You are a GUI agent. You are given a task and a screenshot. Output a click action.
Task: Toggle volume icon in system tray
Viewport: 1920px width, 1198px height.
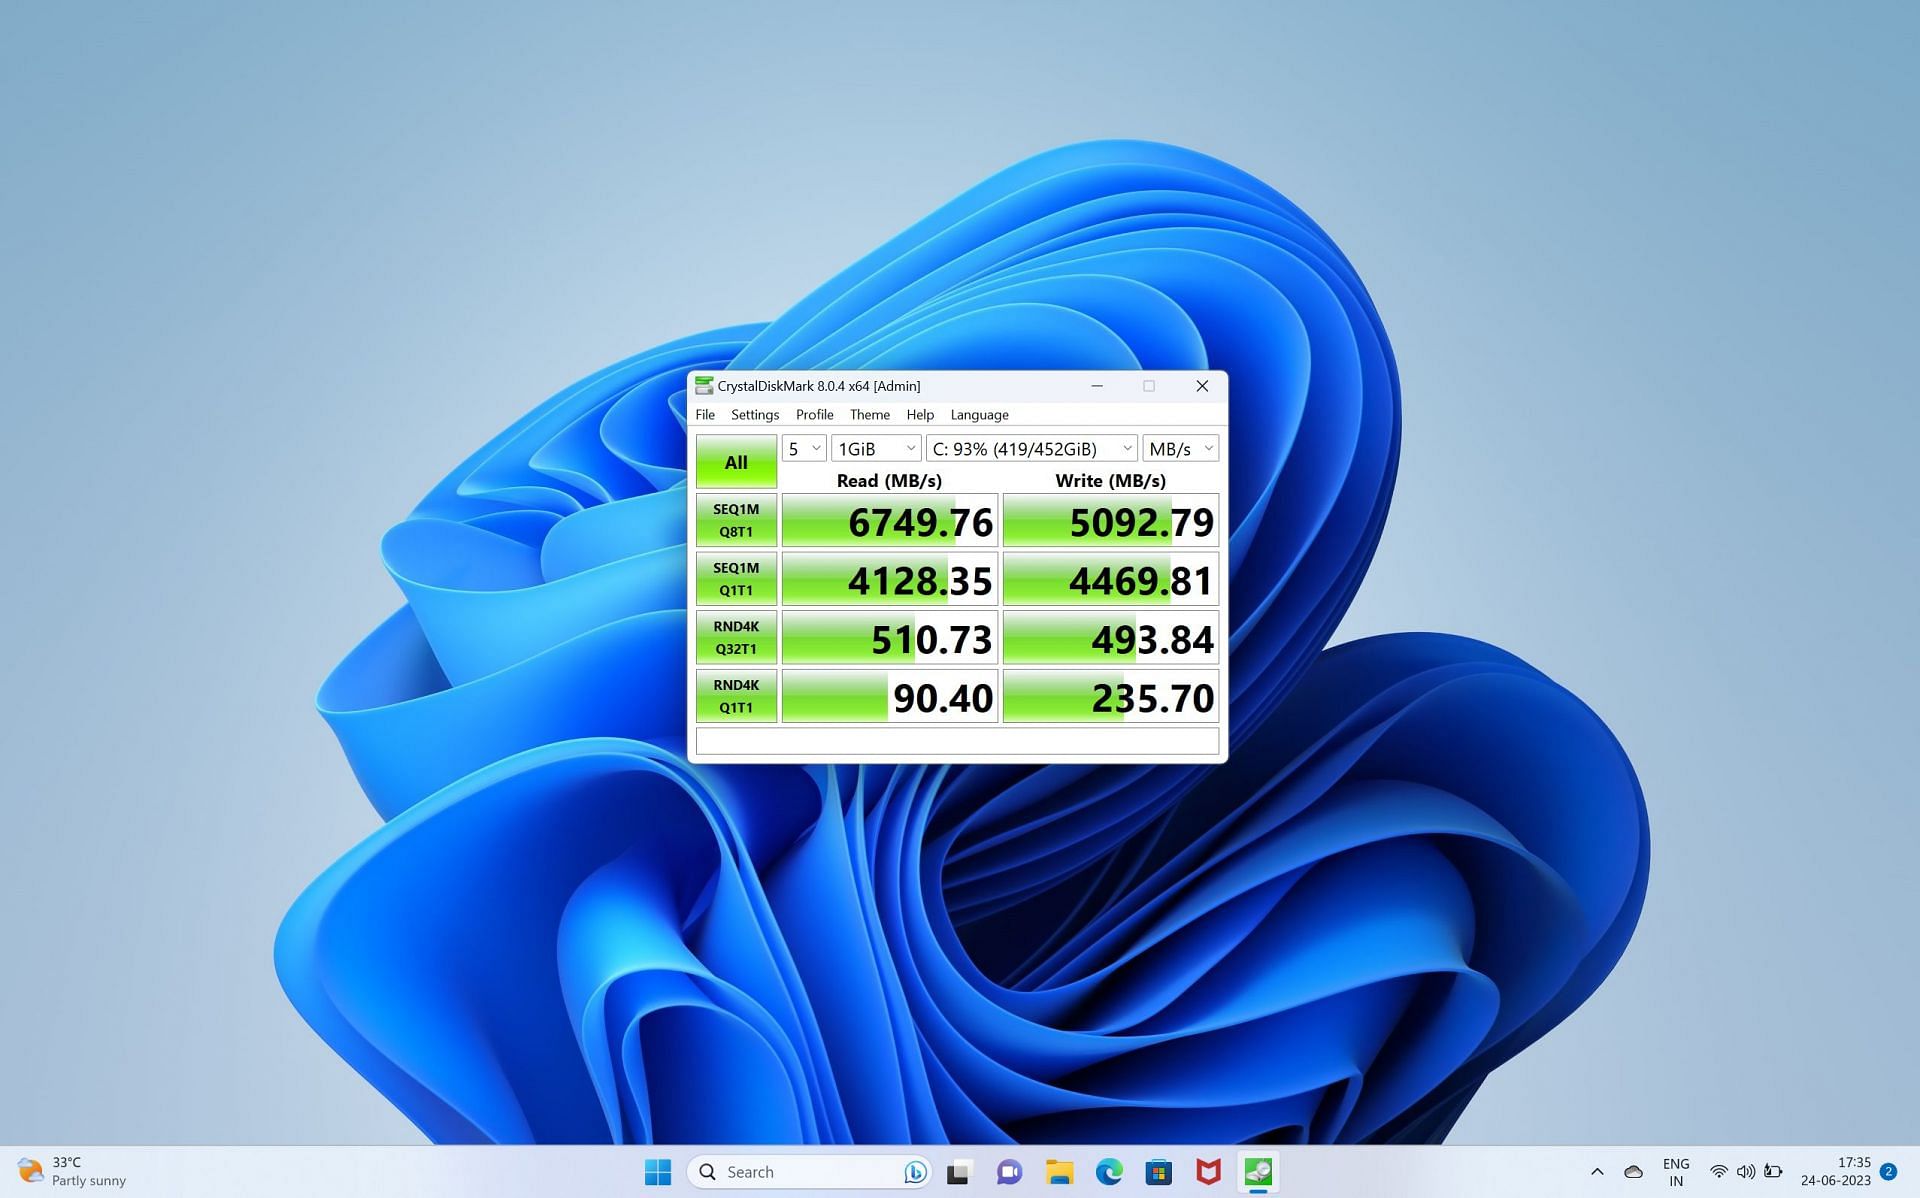coord(1742,1170)
